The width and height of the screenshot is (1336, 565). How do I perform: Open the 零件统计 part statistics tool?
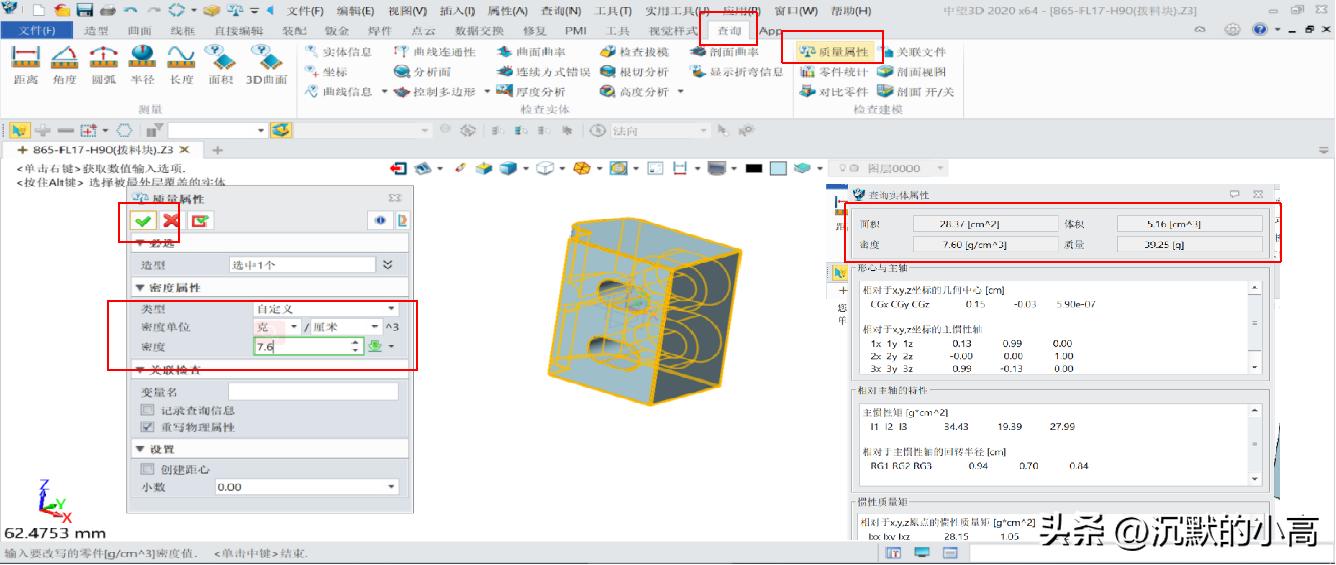(x=836, y=72)
